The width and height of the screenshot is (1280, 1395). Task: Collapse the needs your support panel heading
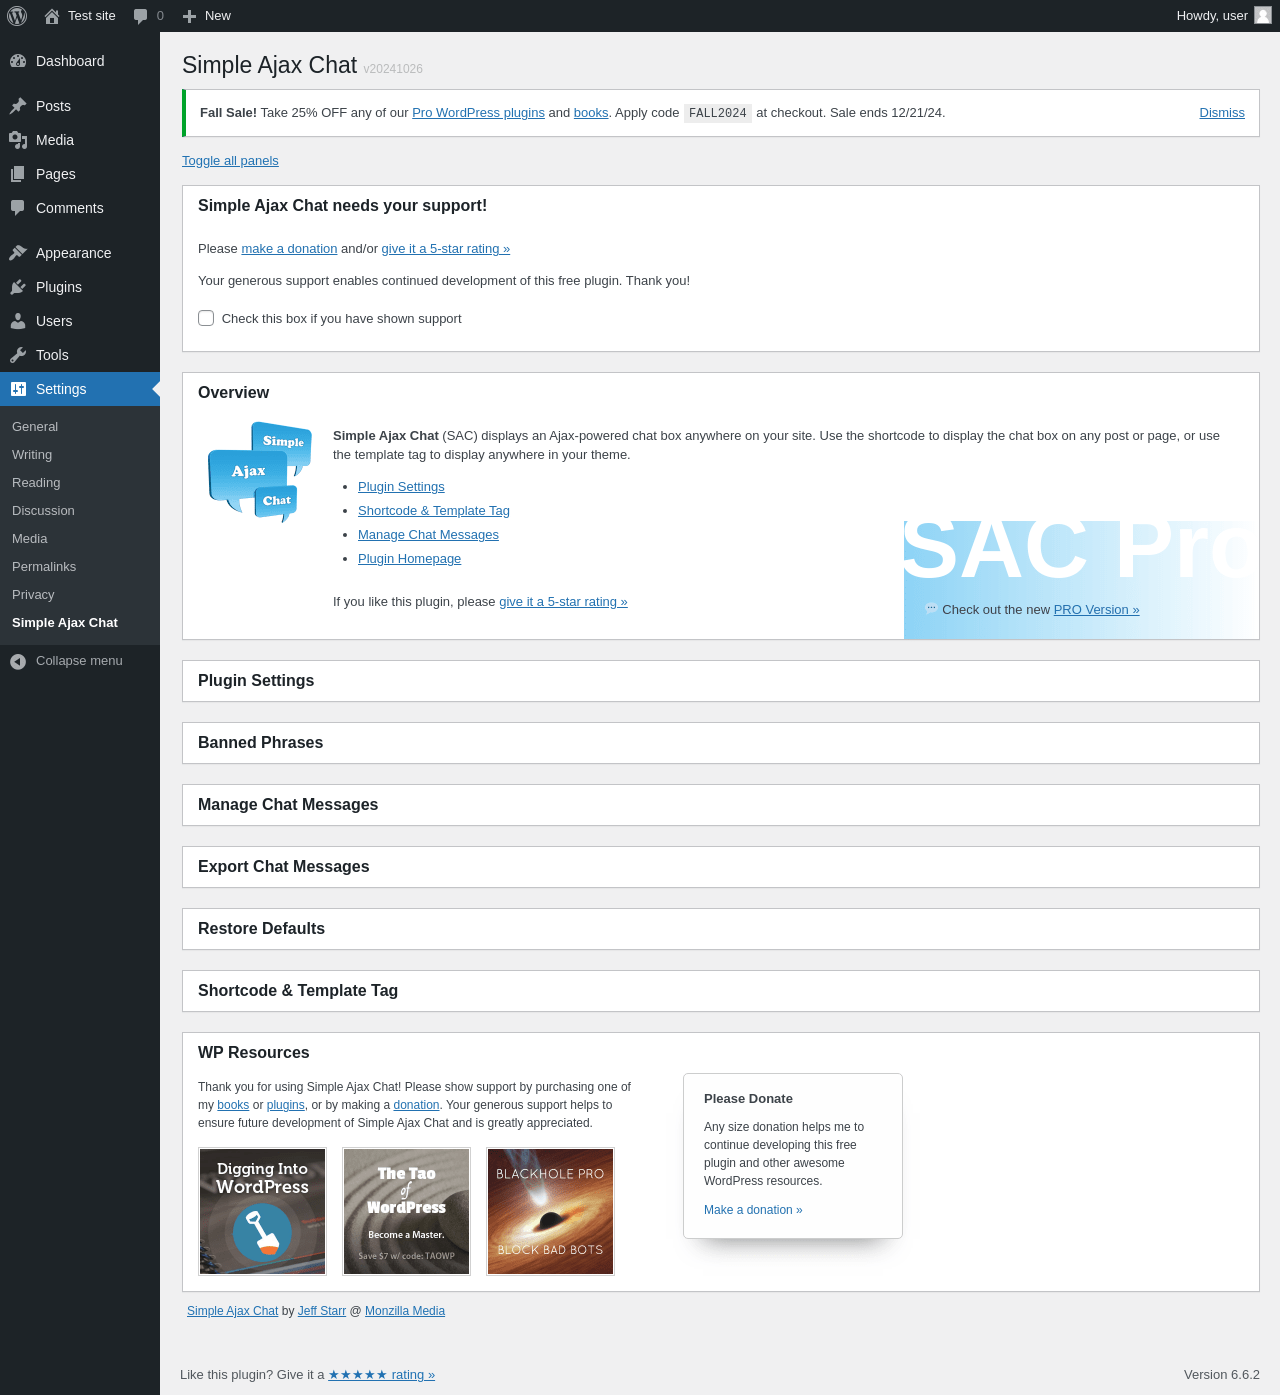(x=720, y=206)
